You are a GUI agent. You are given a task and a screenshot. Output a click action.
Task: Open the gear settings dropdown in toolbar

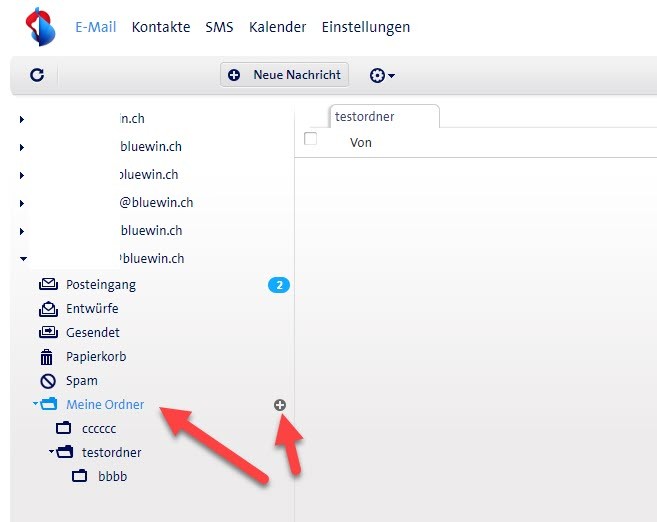(x=382, y=75)
